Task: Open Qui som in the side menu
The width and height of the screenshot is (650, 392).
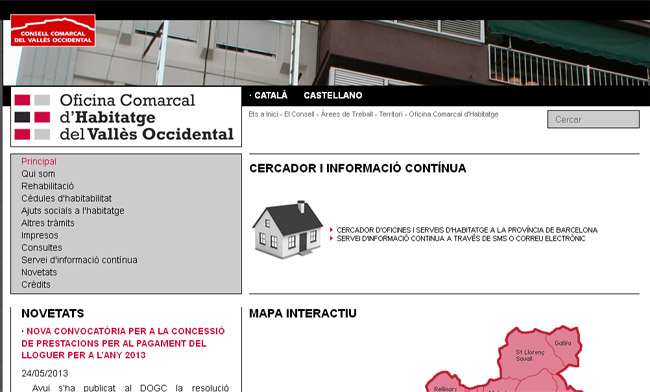Action: pyautogui.click(x=38, y=174)
